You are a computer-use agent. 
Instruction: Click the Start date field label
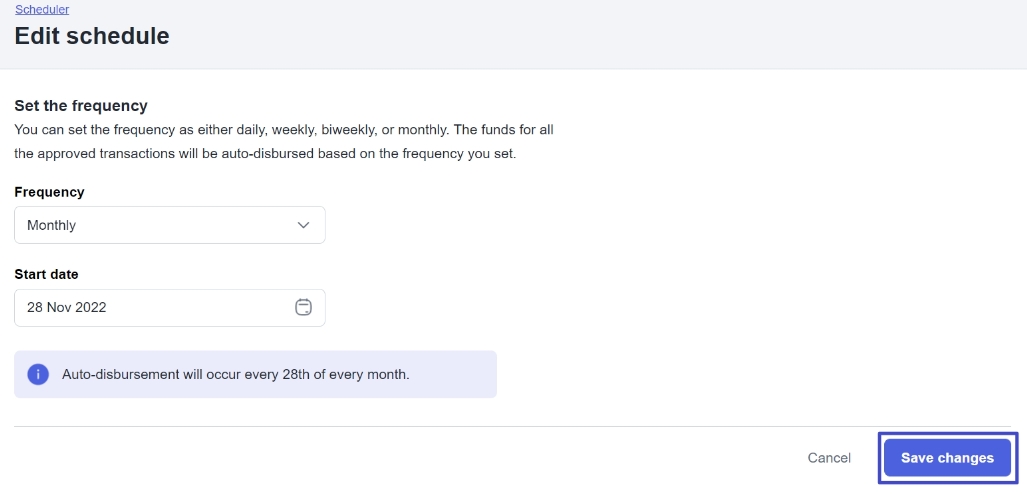coord(46,274)
